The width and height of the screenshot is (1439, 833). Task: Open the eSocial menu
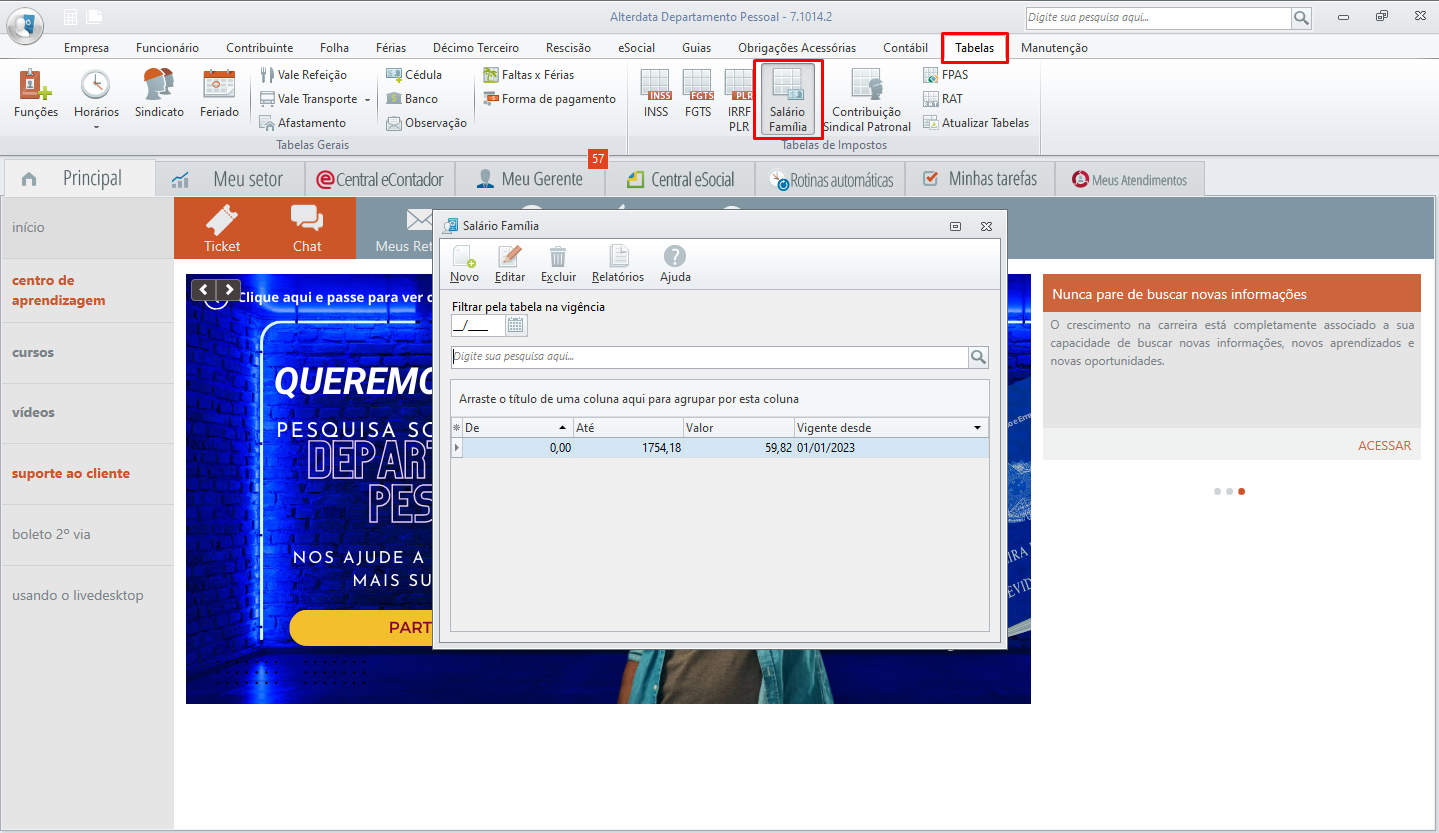pos(636,48)
